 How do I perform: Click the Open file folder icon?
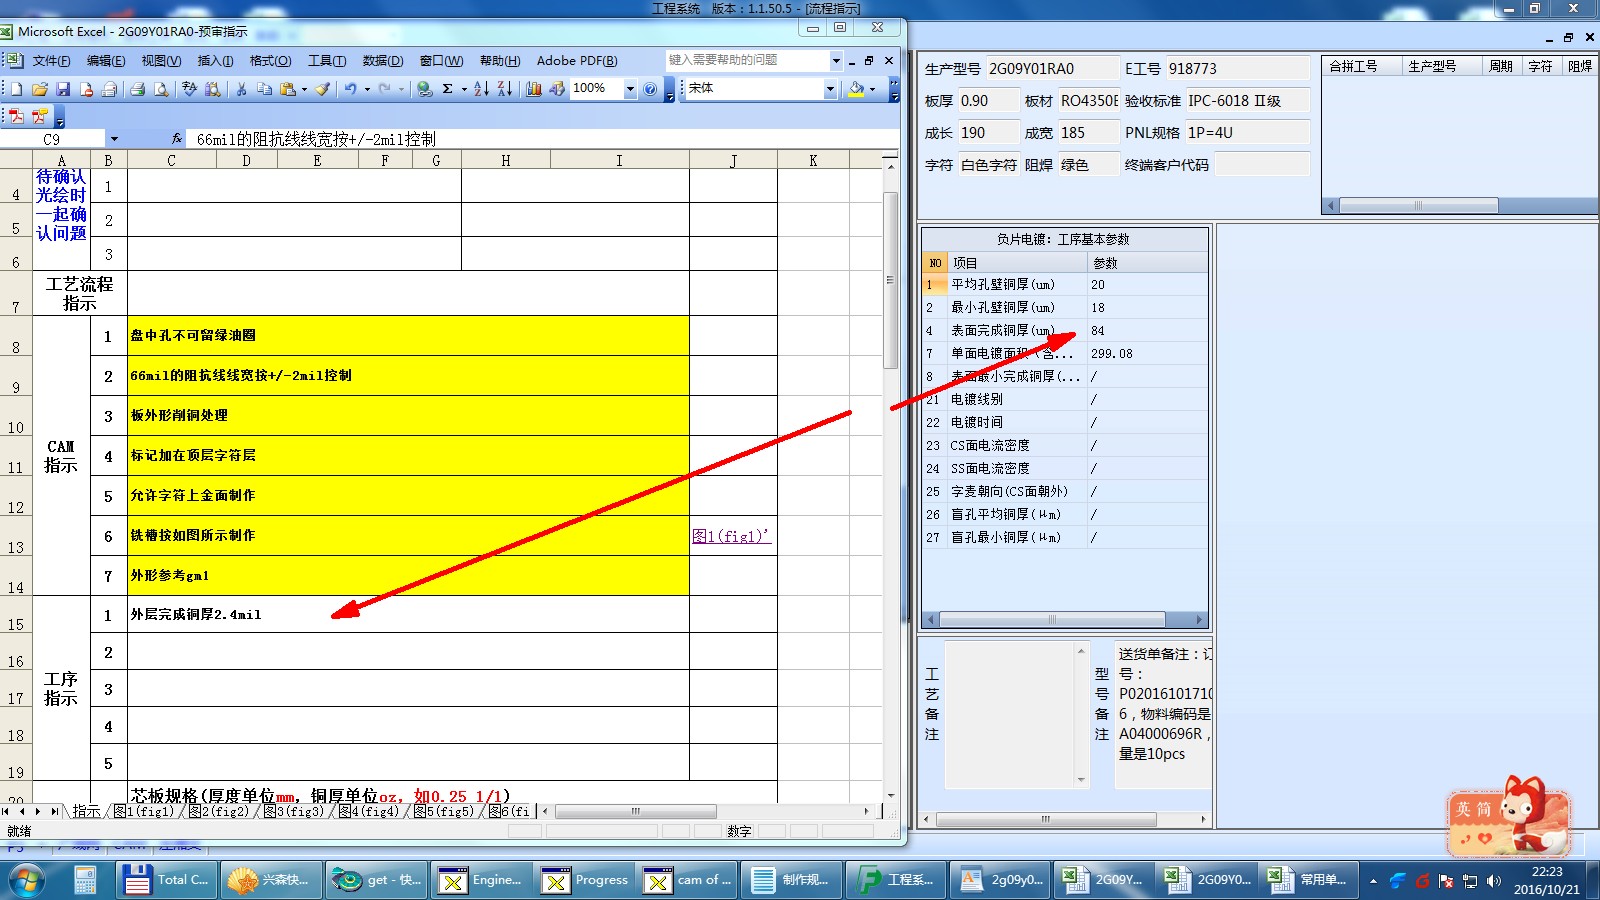click(x=40, y=89)
